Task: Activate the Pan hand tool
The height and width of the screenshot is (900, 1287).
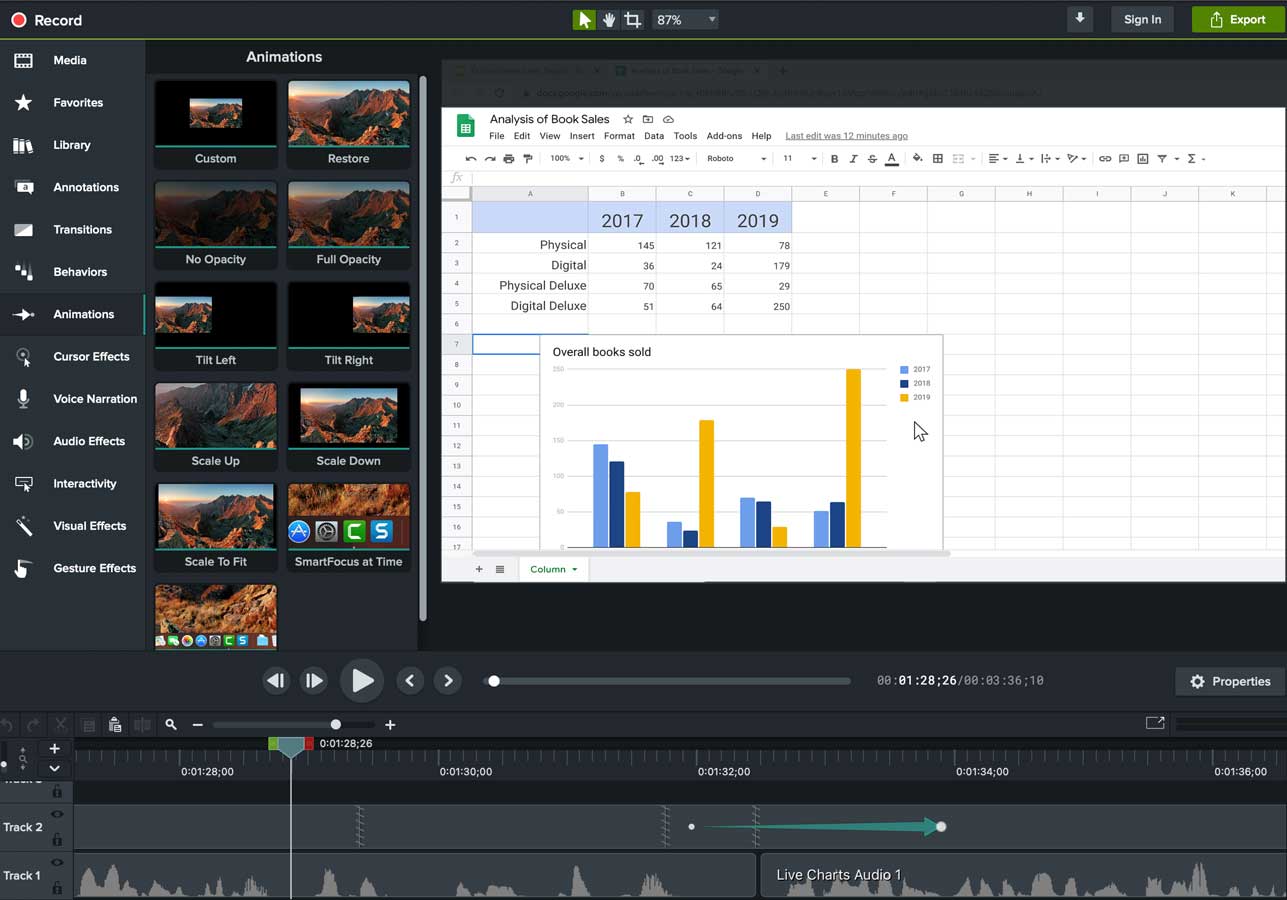Action: [x=610, y=19]
